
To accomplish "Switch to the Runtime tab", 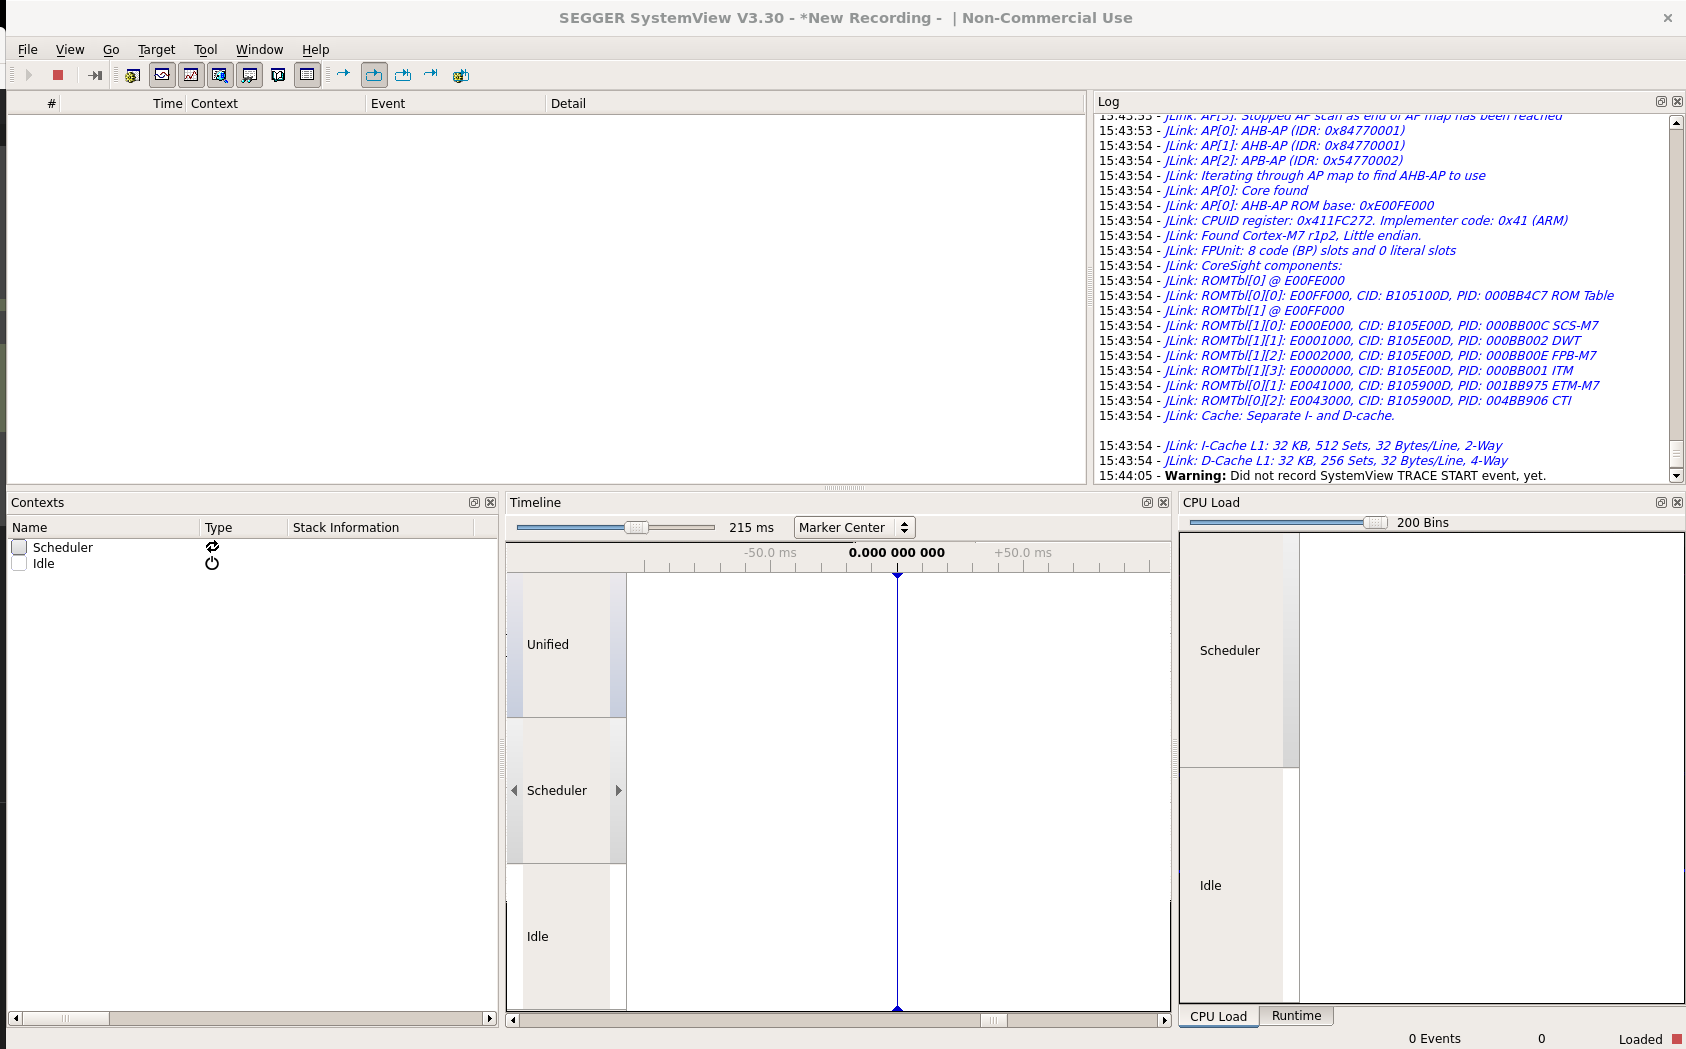I will (1296, 1016).
